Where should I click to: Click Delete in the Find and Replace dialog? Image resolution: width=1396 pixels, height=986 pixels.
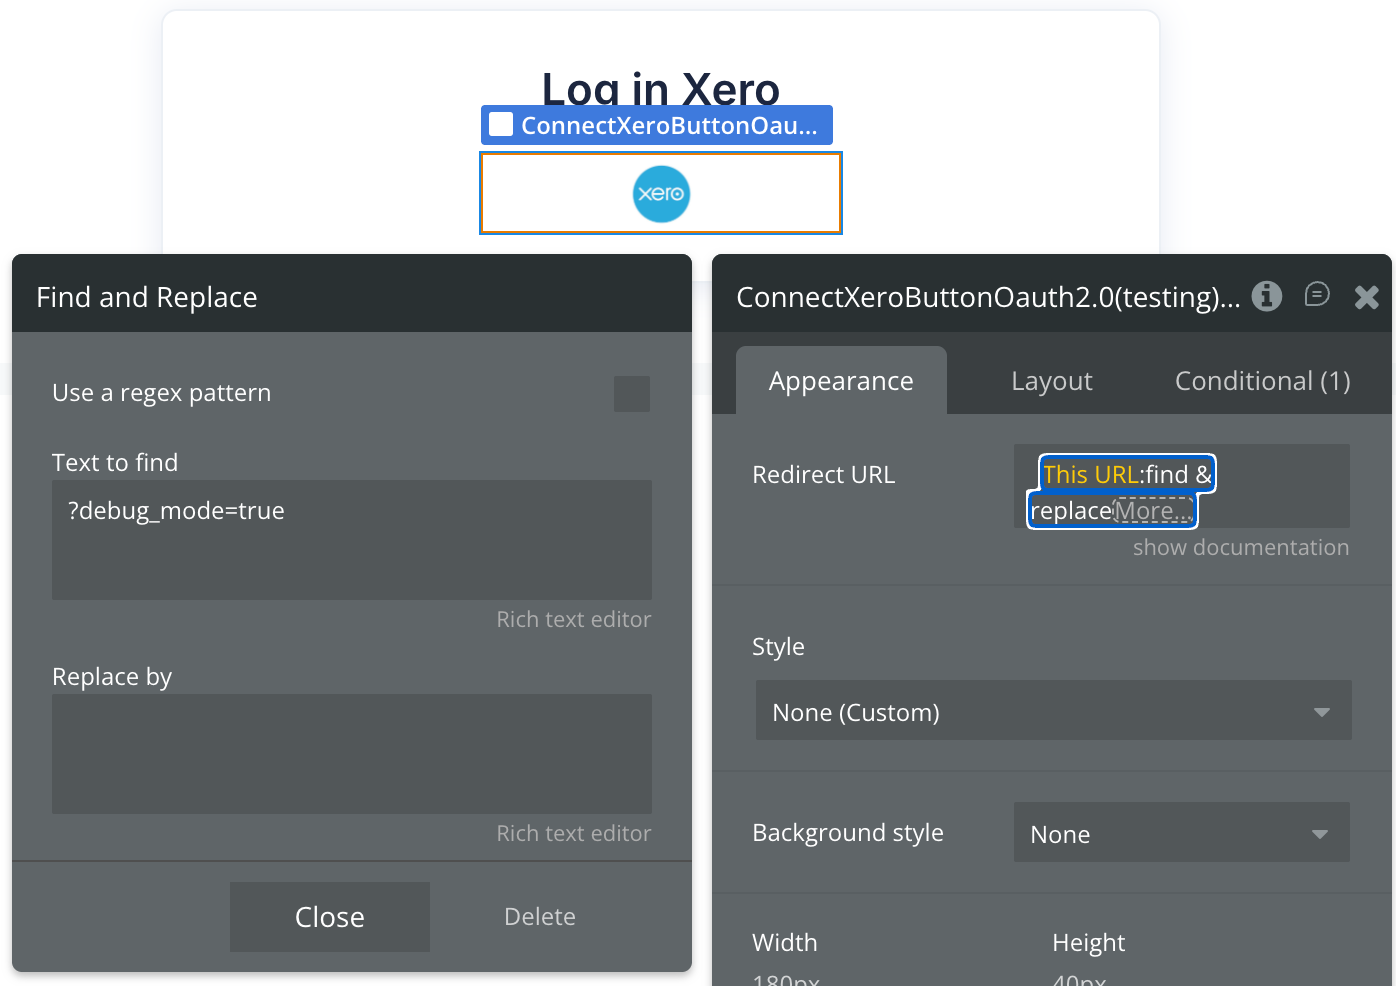540,917
